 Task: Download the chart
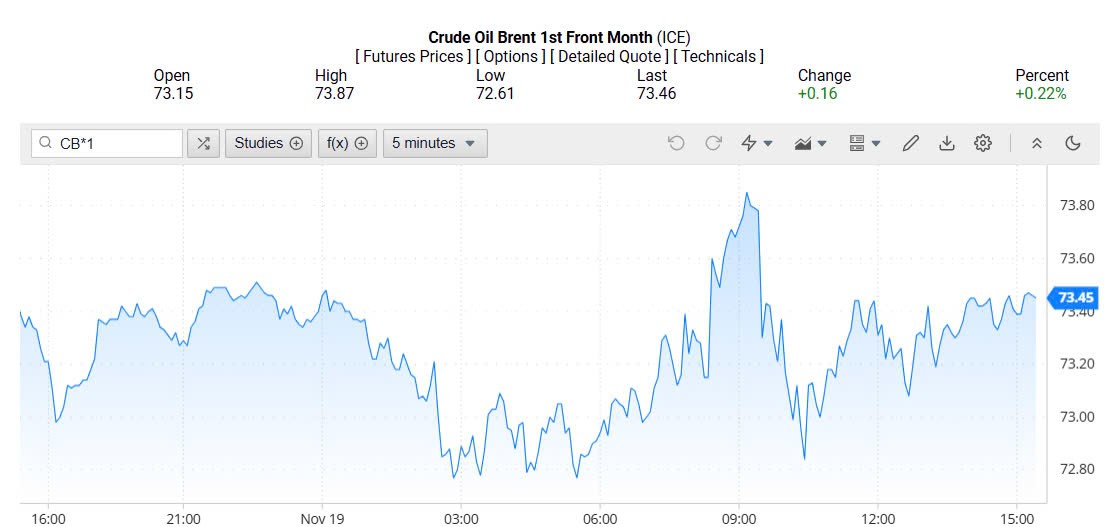click(x=946, y=143)
